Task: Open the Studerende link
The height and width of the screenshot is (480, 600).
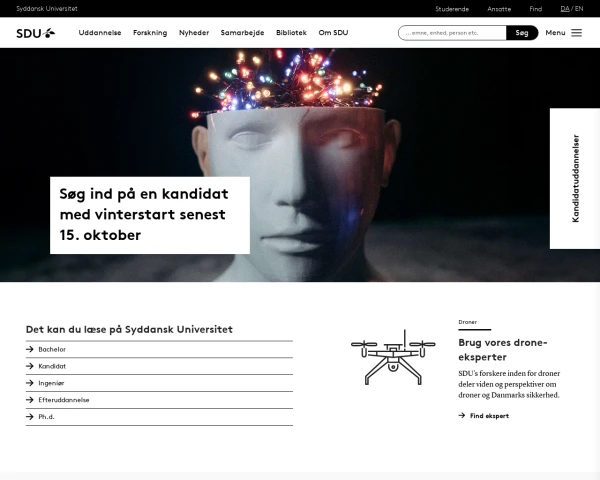Action: pos(452,9)
